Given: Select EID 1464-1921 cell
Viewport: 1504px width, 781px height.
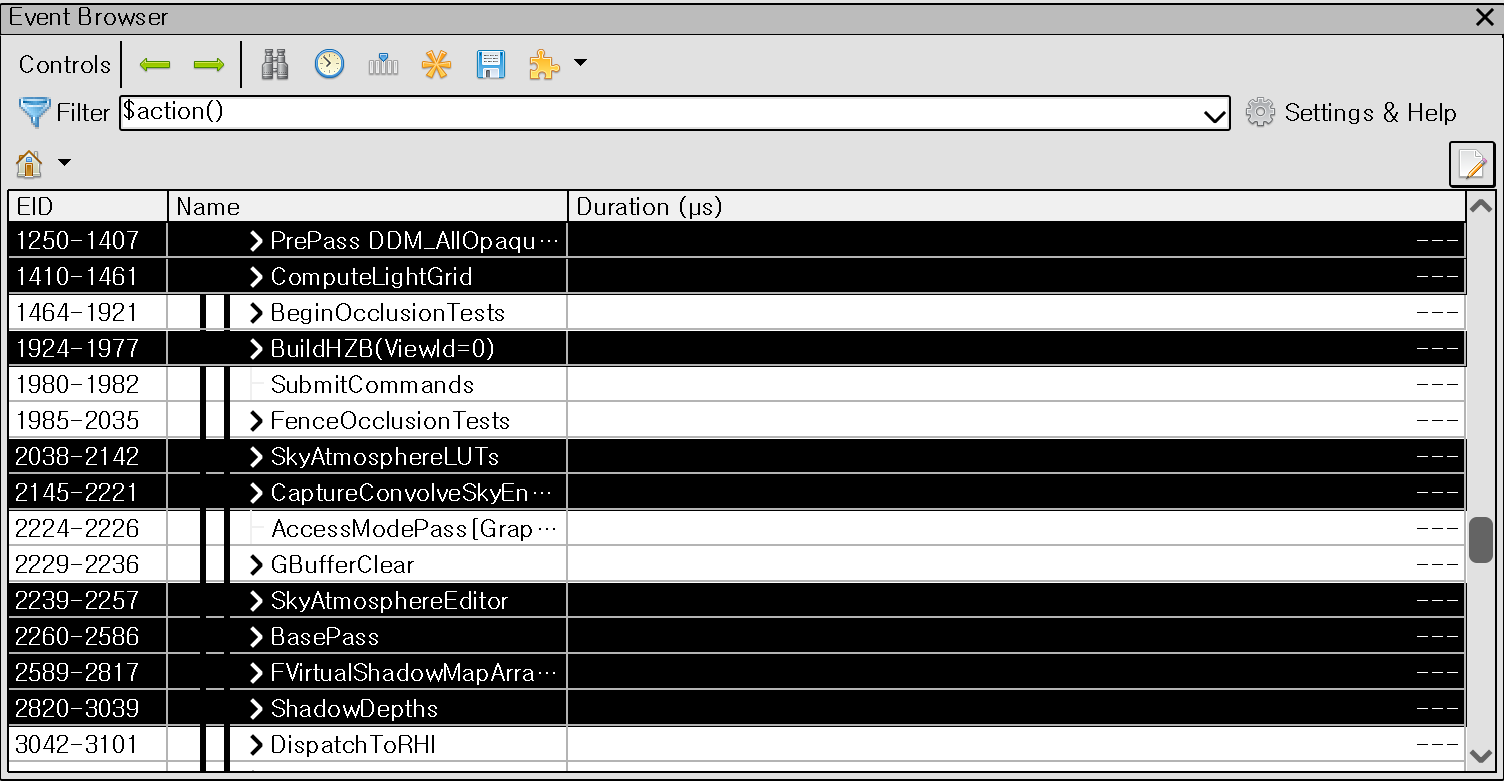Looking at the screenshot, I should point(88,313).
